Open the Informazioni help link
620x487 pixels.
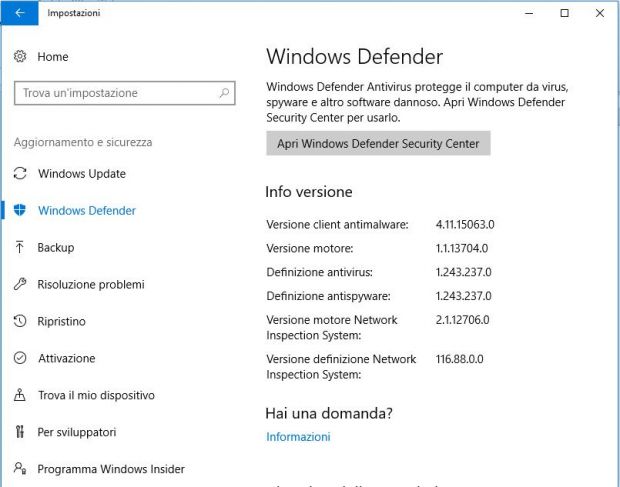click(x=298, y=437)
